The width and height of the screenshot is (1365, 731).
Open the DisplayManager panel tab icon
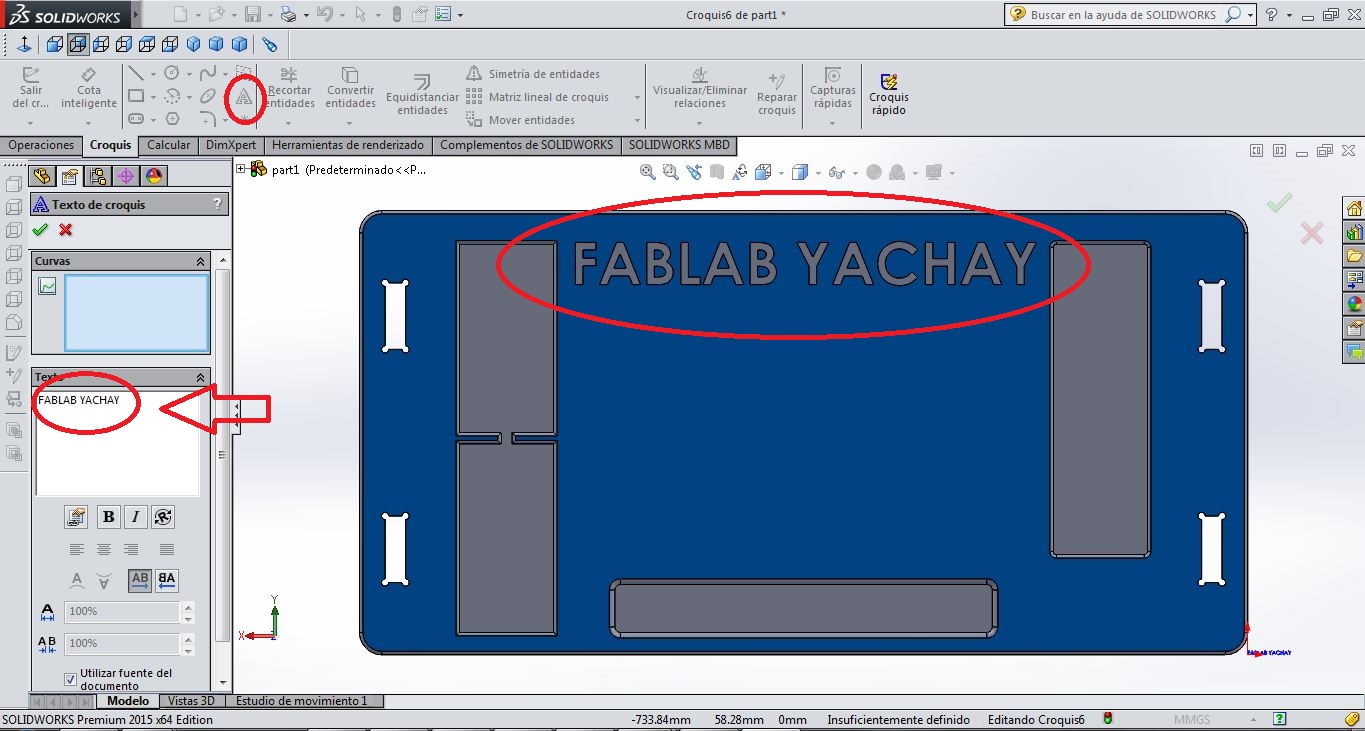(154, 176)
